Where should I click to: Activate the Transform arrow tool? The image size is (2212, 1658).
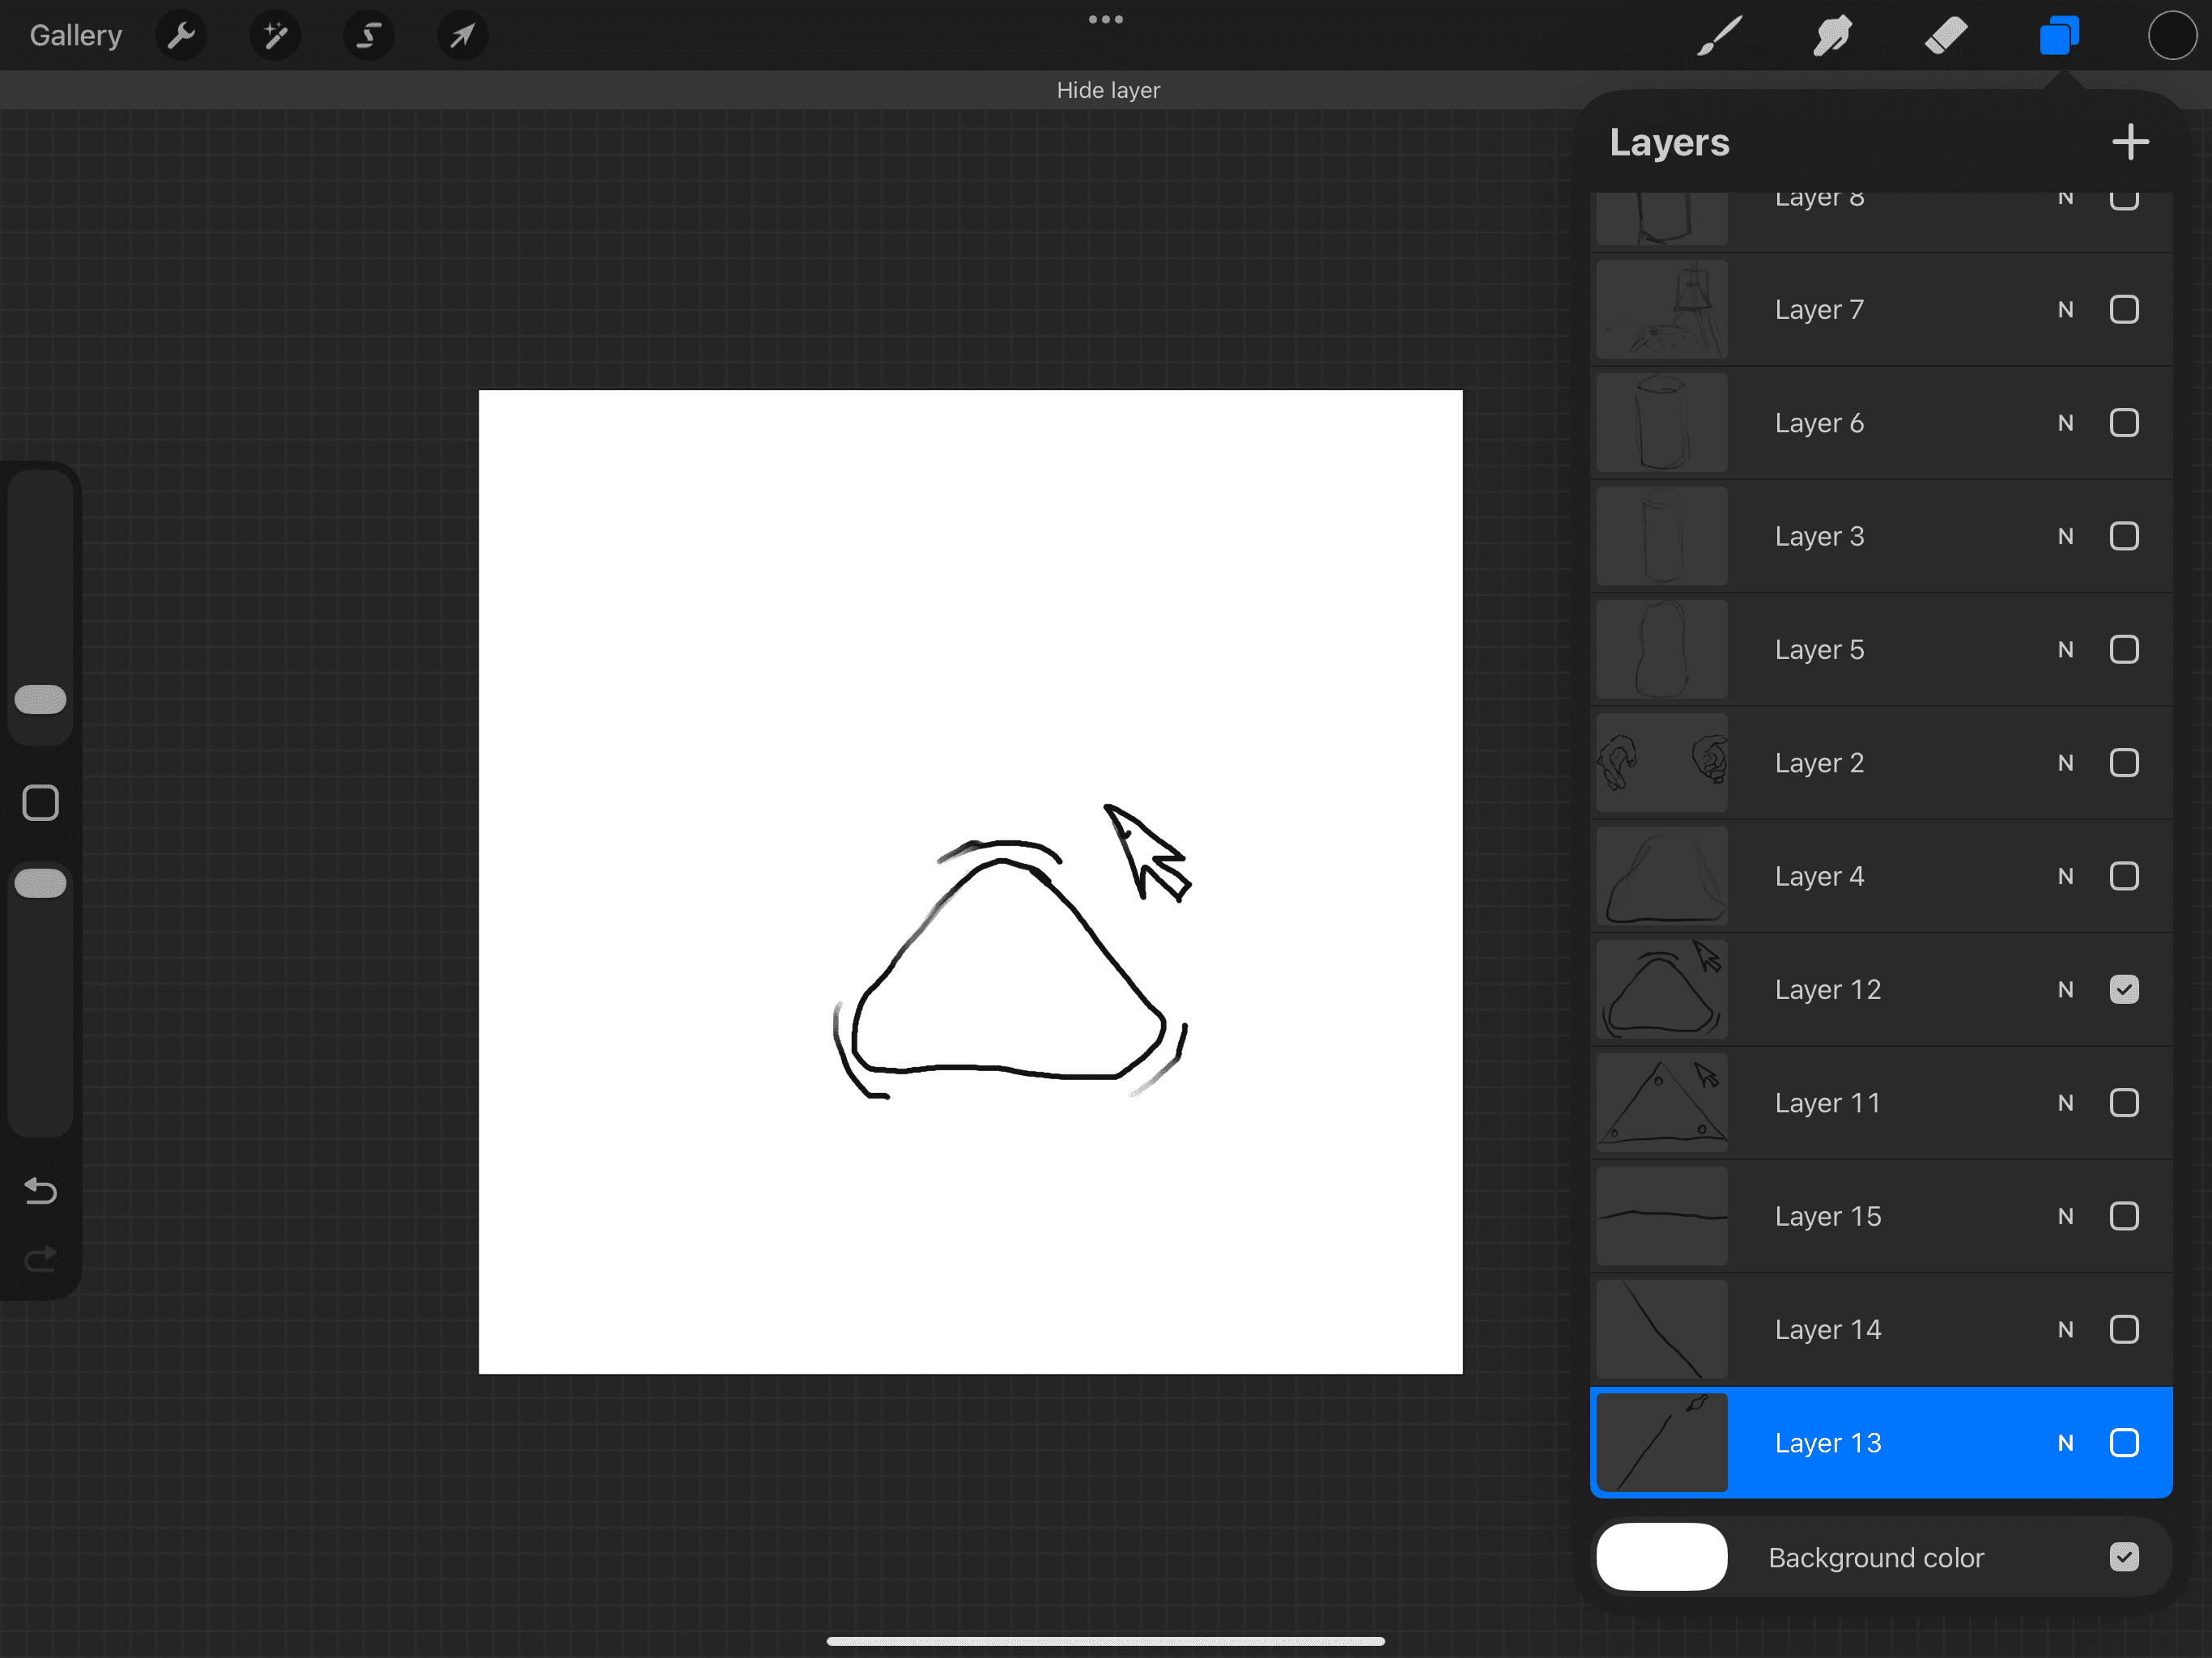(x=462, y=36)
